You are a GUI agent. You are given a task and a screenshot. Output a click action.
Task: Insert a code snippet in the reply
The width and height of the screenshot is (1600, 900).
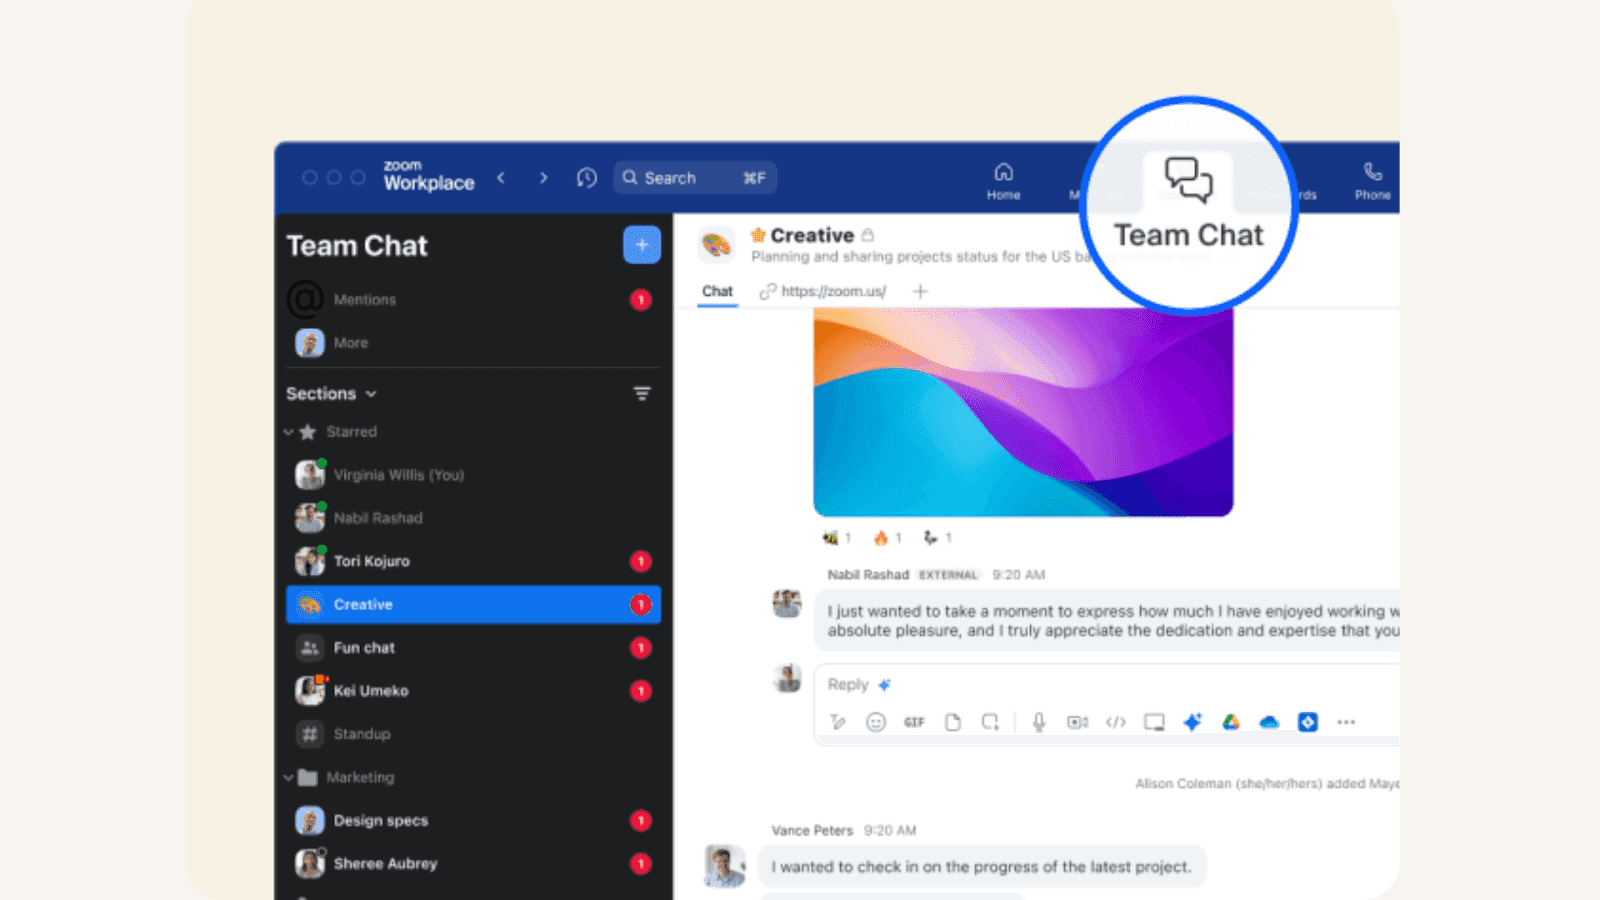[x=1116, y=721]
